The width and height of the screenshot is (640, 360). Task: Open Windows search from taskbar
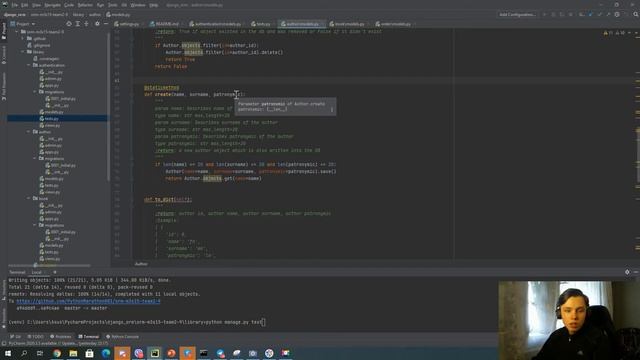click(24, 353)
